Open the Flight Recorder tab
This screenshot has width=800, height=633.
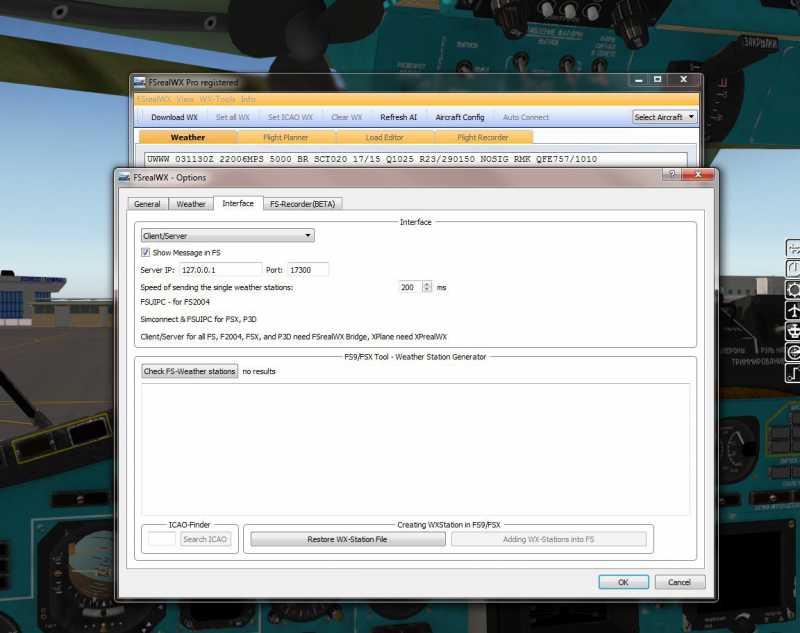pos(483,137)
